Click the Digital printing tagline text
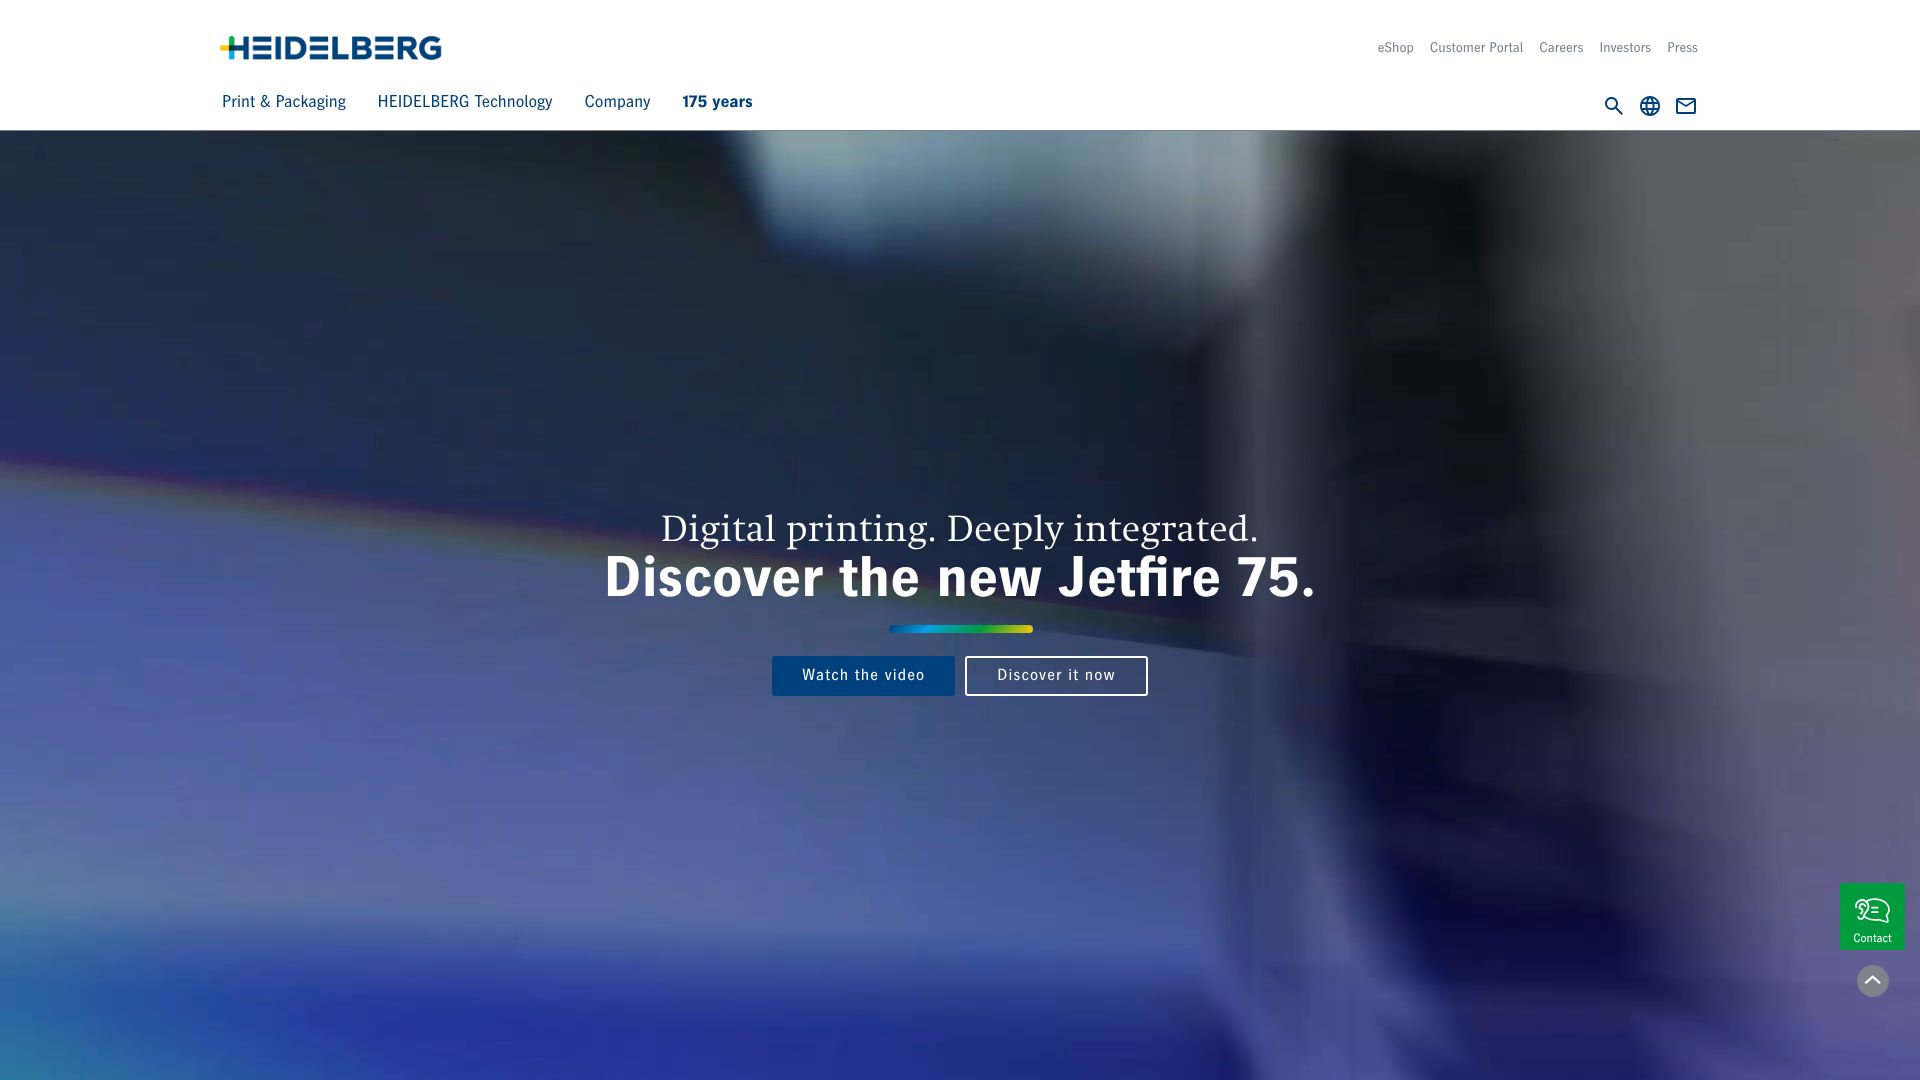This screenshot has height=1080, width=1920. pyautogui.click(x=960, y=529)
